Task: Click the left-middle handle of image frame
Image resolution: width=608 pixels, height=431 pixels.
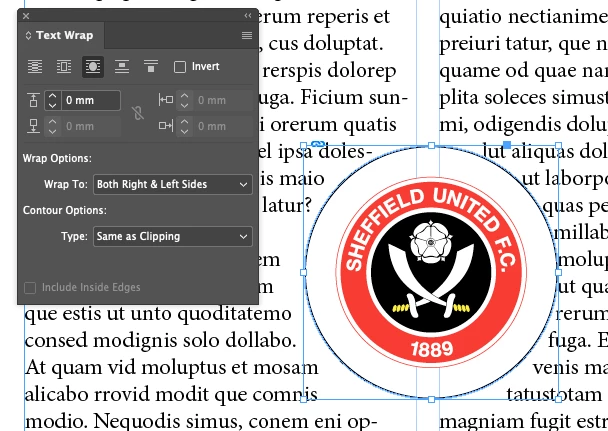Action: click(304, 272)
